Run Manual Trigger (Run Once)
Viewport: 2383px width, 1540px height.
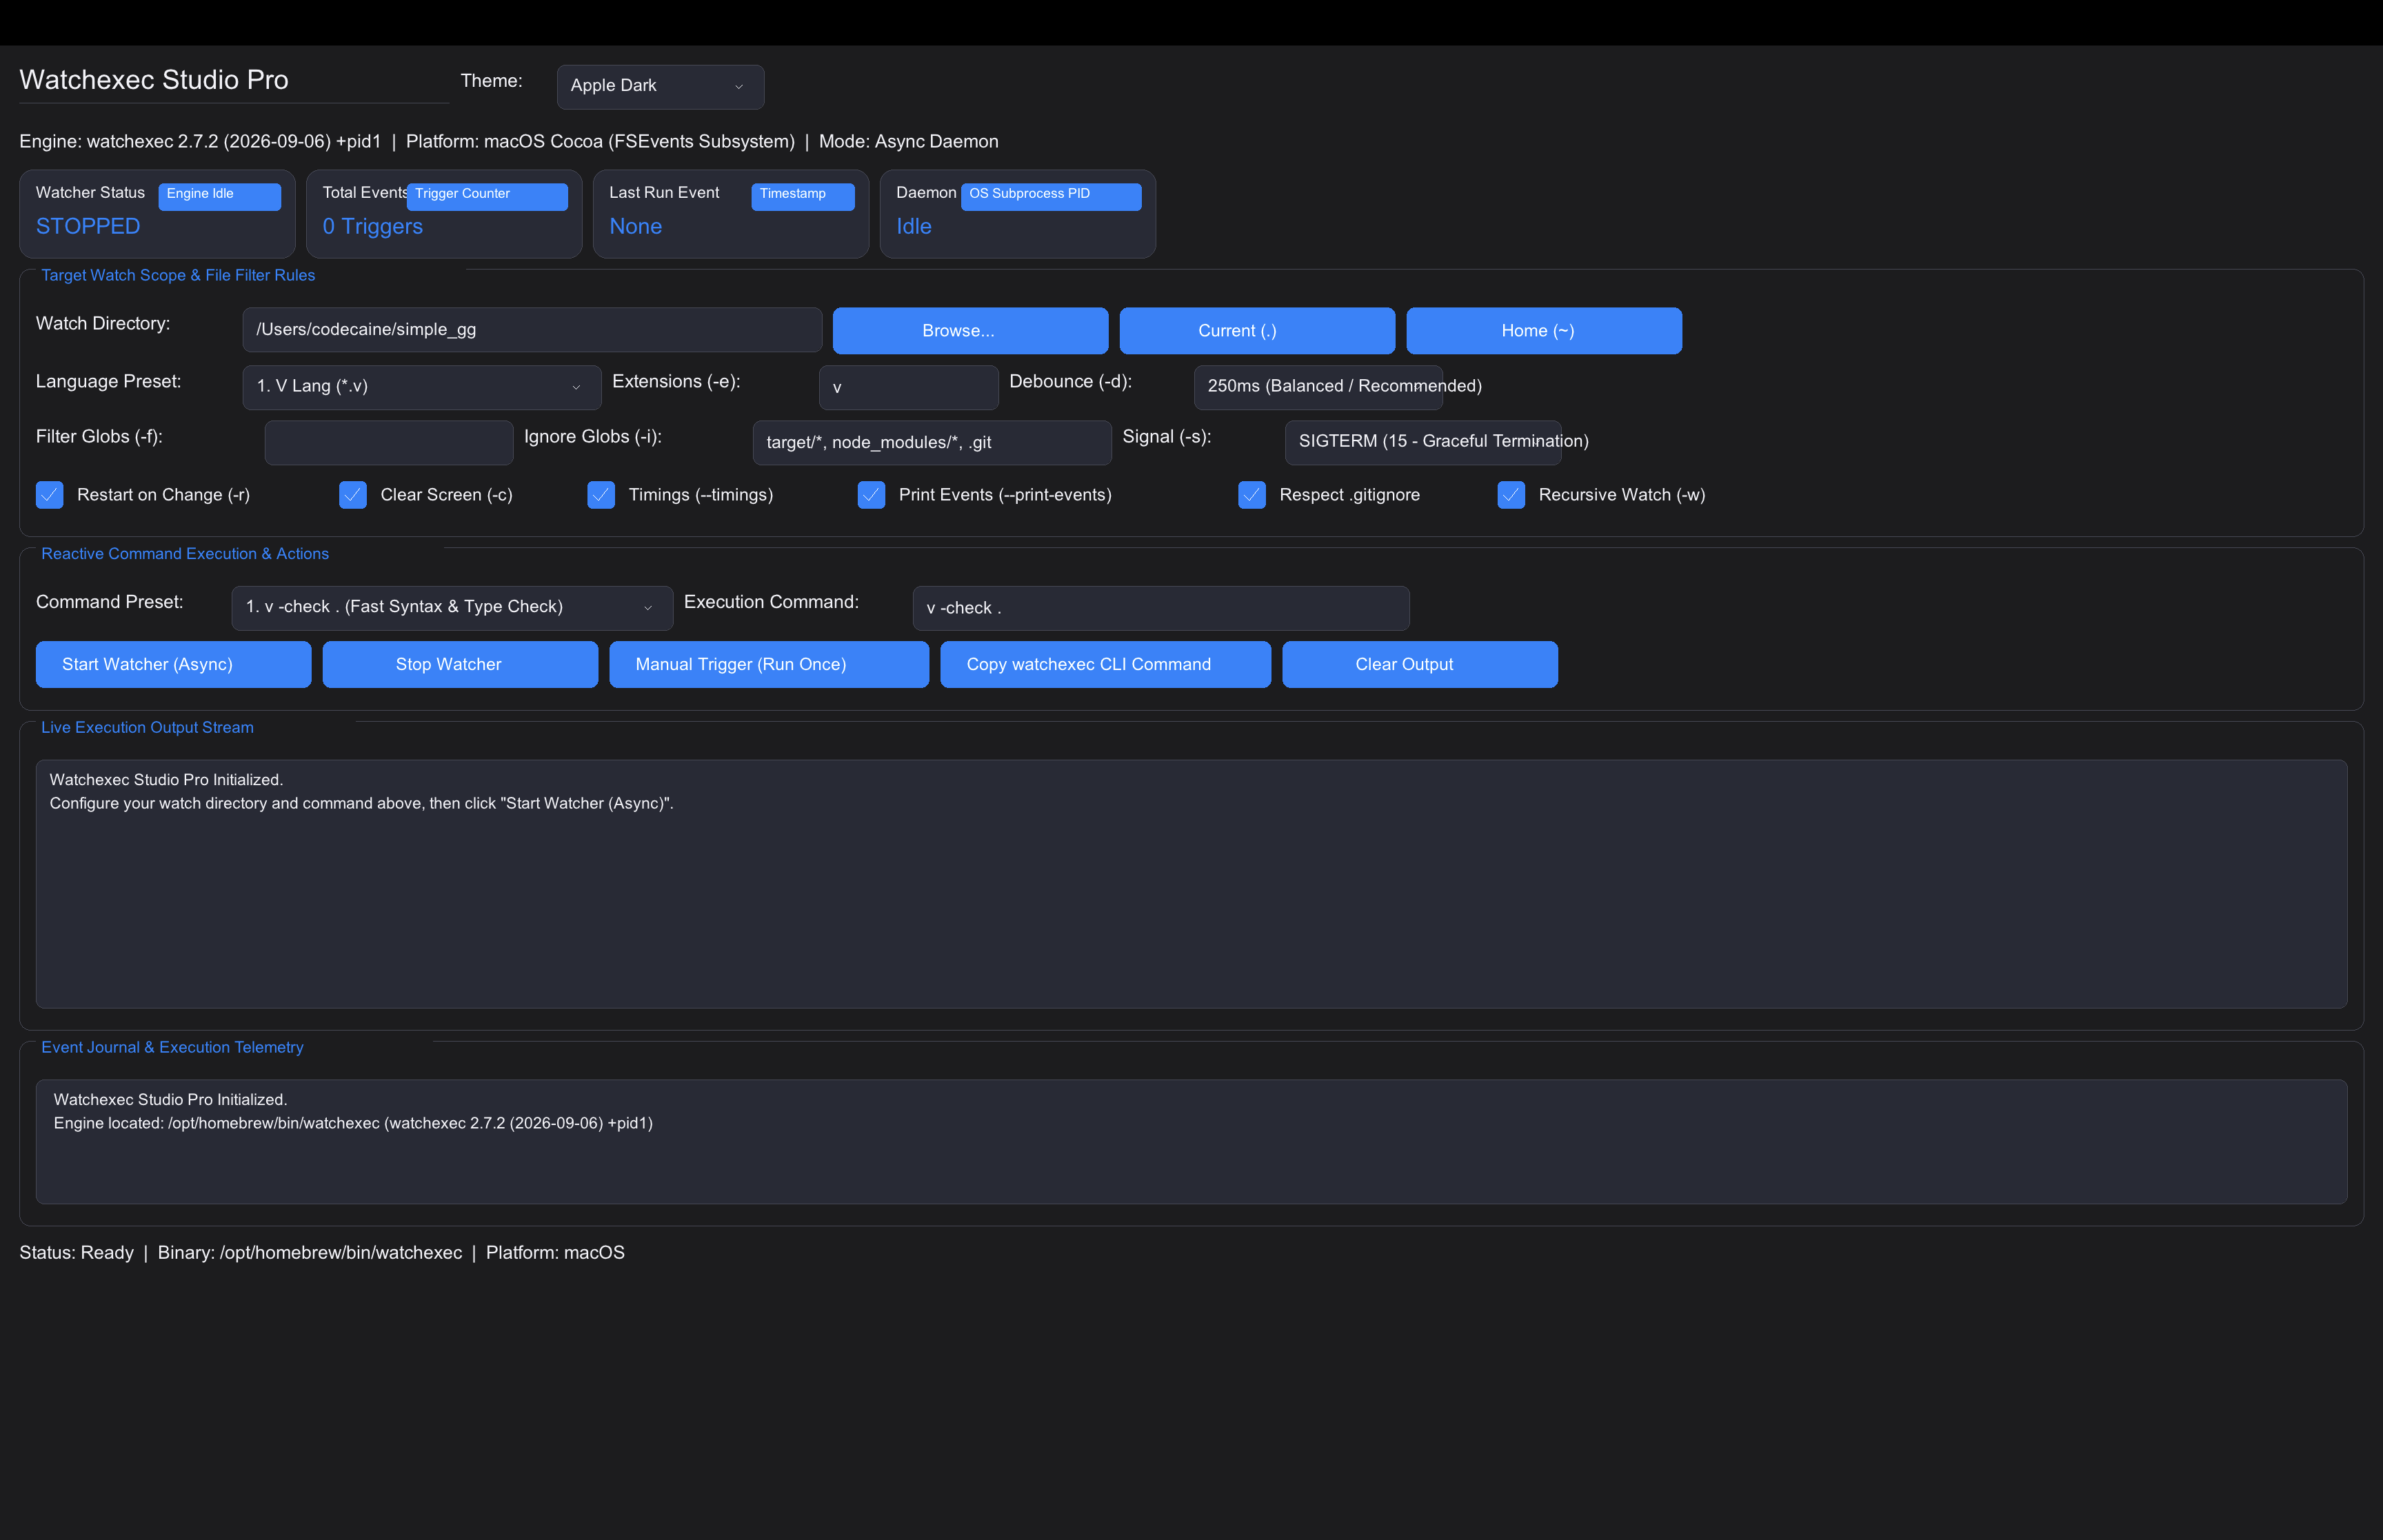769,664
